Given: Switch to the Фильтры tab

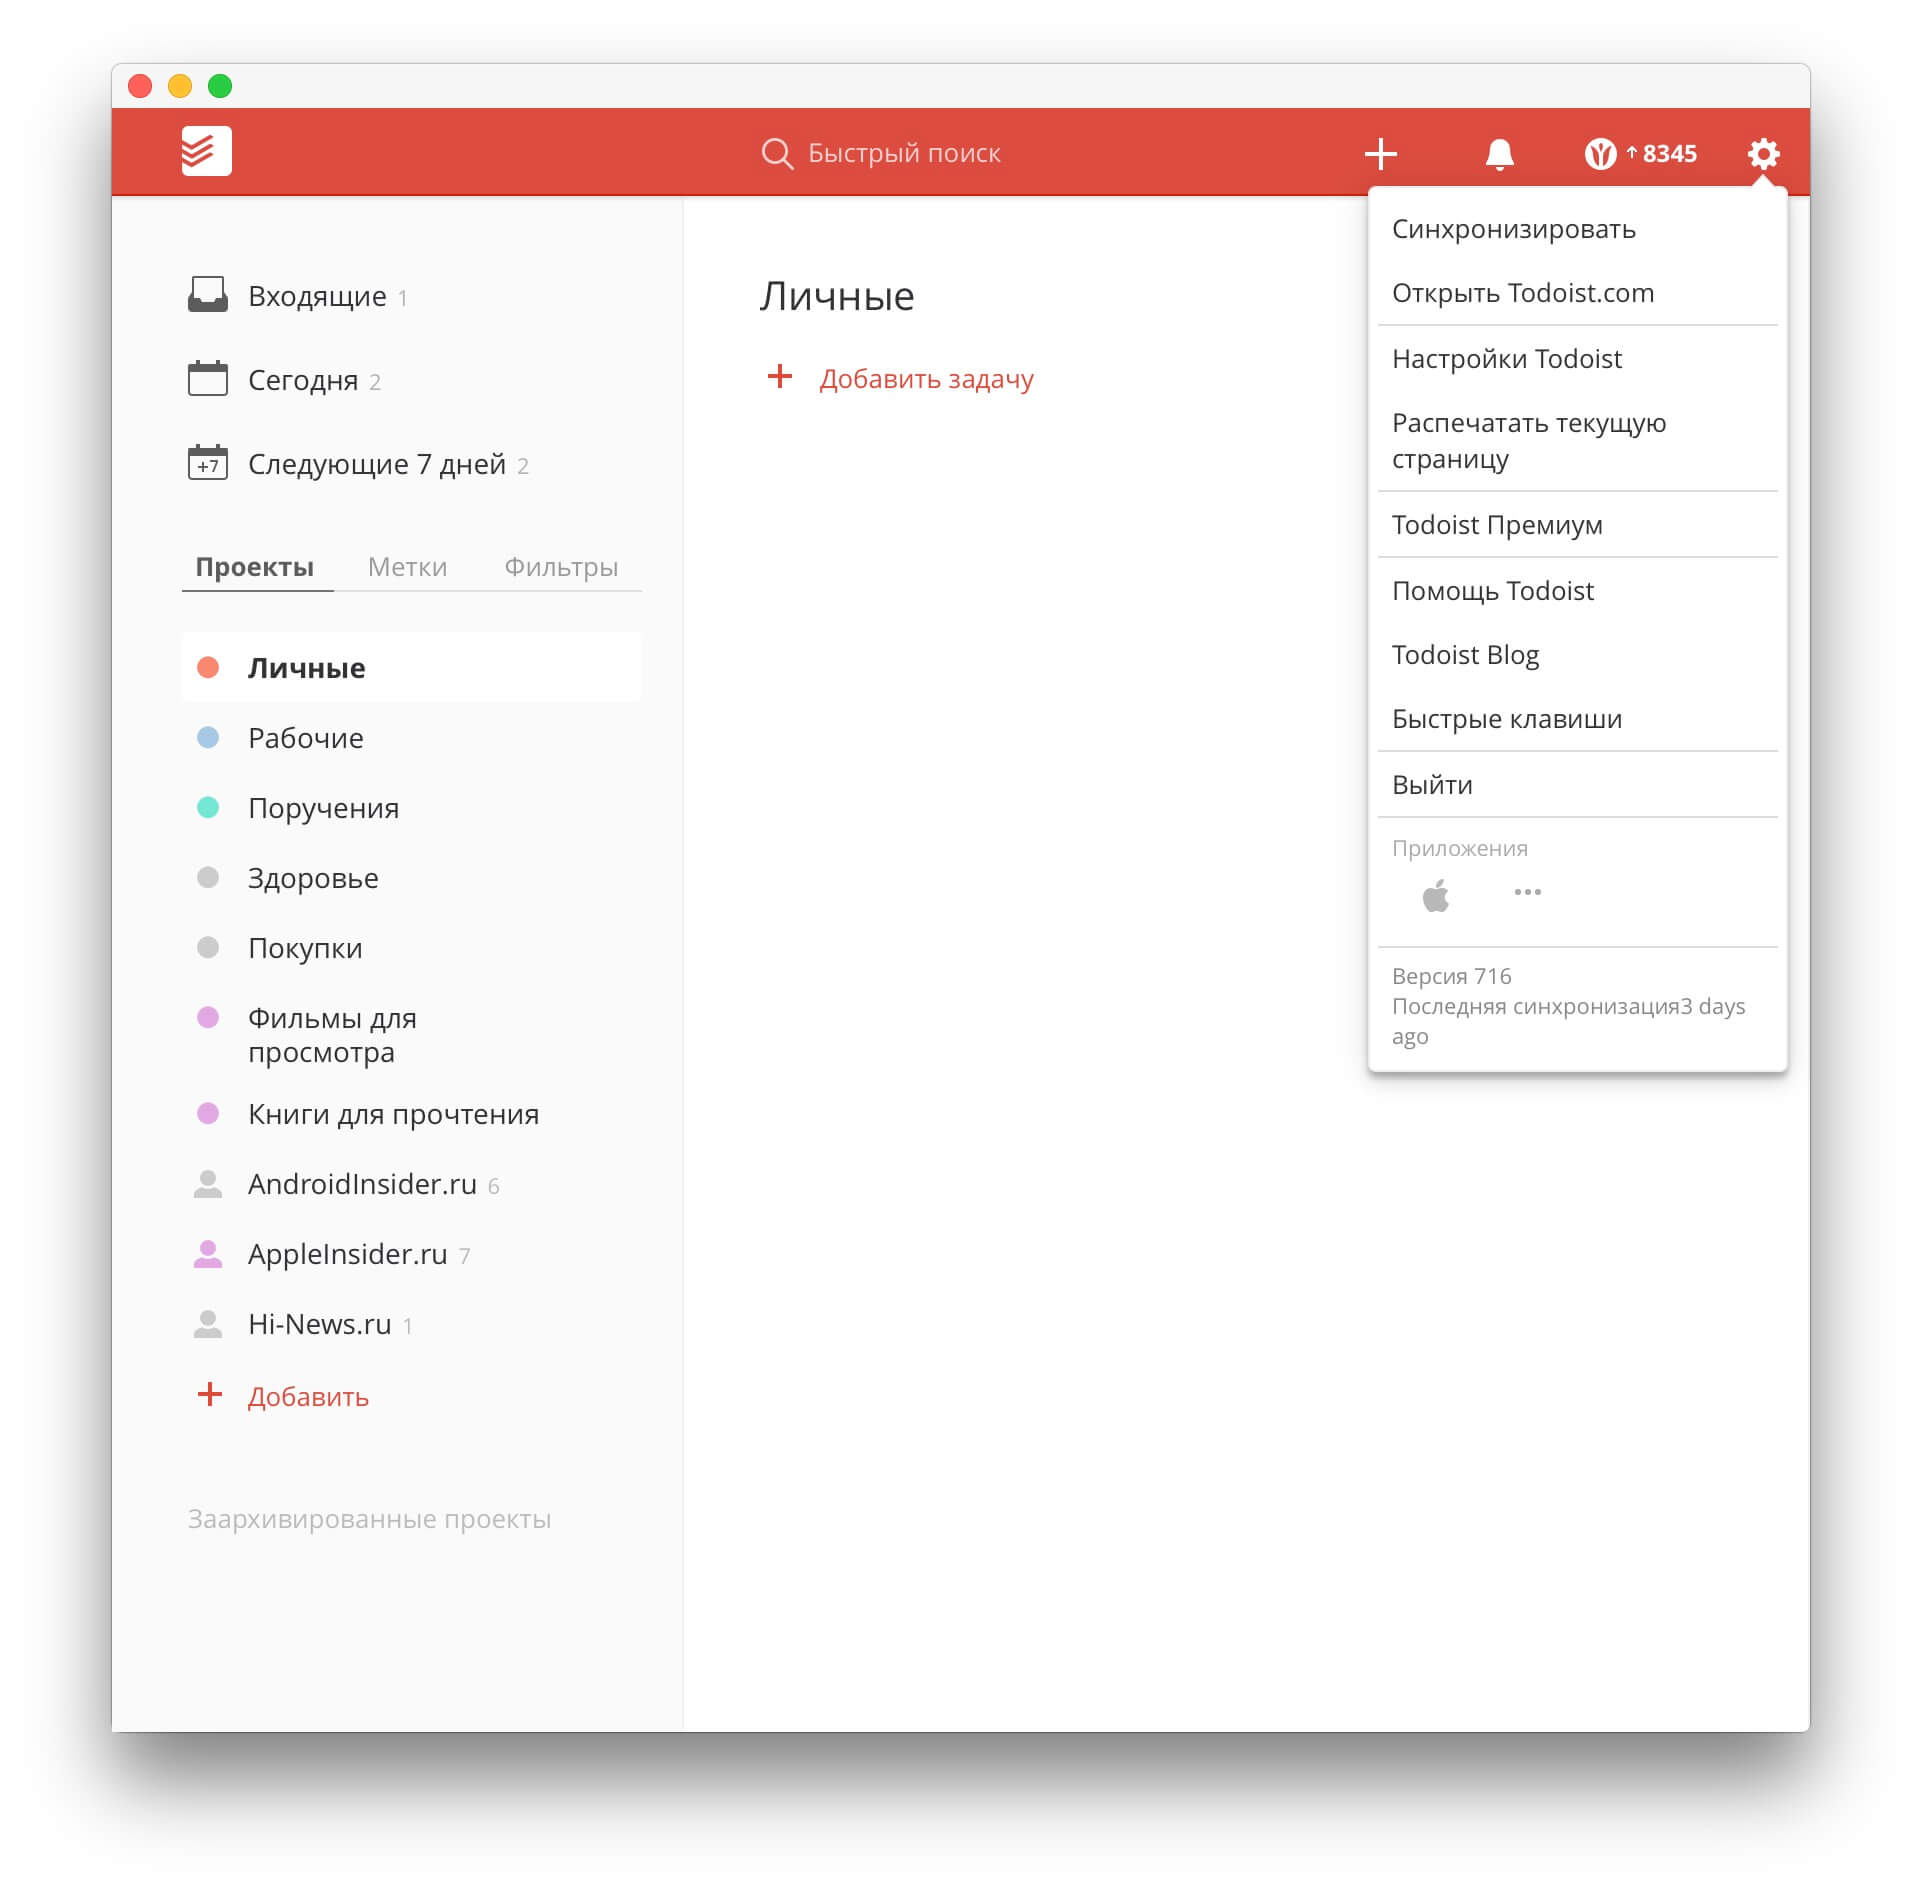Looking at the screenshot, I should [561, 567].
